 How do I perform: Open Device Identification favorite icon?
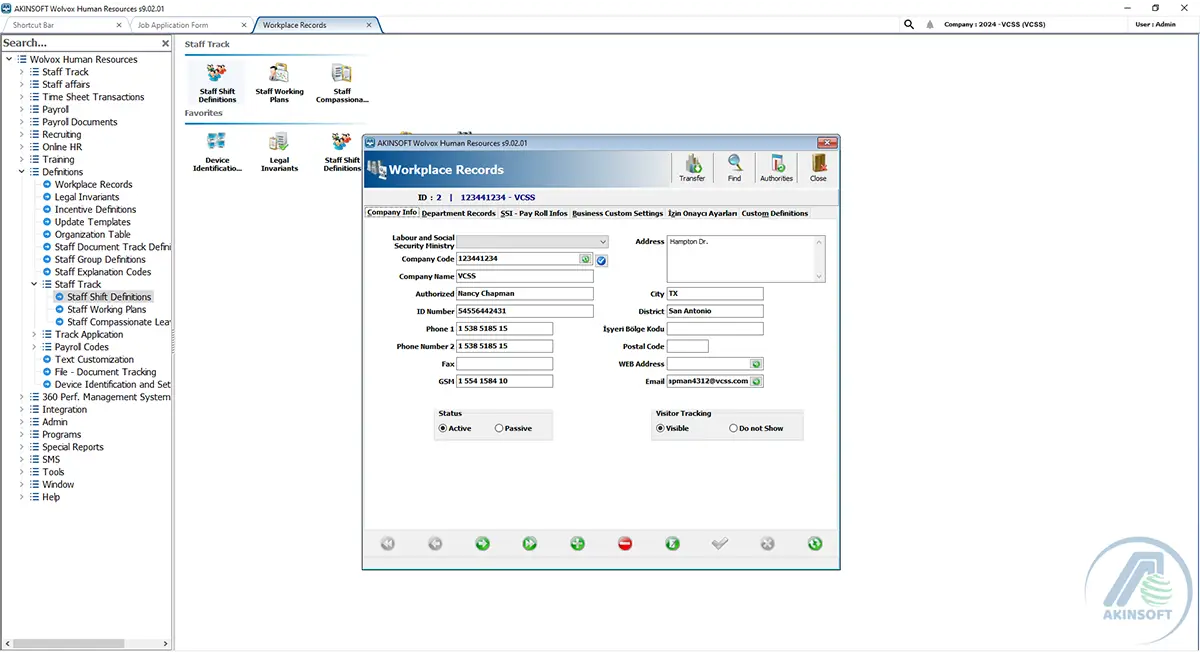pos(217,152)
